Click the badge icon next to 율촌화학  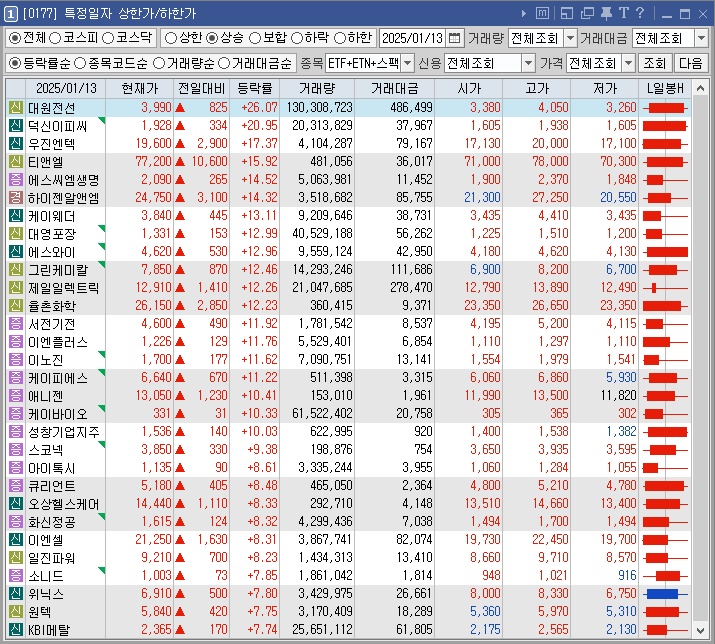pos(16,306)
